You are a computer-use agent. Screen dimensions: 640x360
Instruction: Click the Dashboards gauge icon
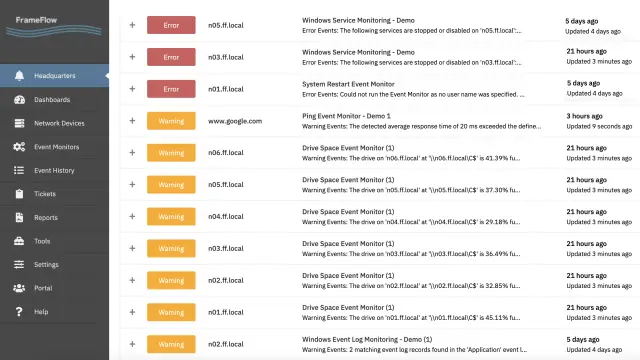(x=19, y=100)
